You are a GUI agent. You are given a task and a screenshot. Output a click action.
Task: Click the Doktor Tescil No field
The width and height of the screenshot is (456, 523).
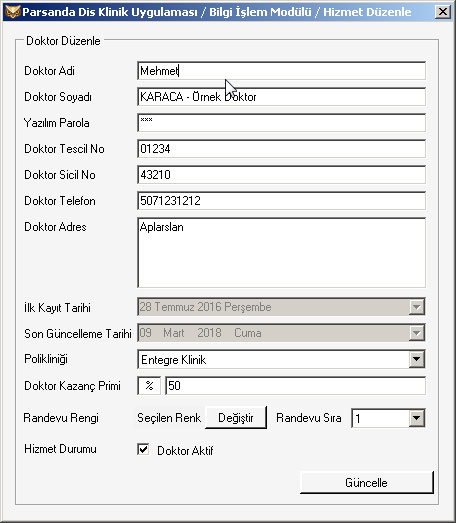[x=282, y=149]
